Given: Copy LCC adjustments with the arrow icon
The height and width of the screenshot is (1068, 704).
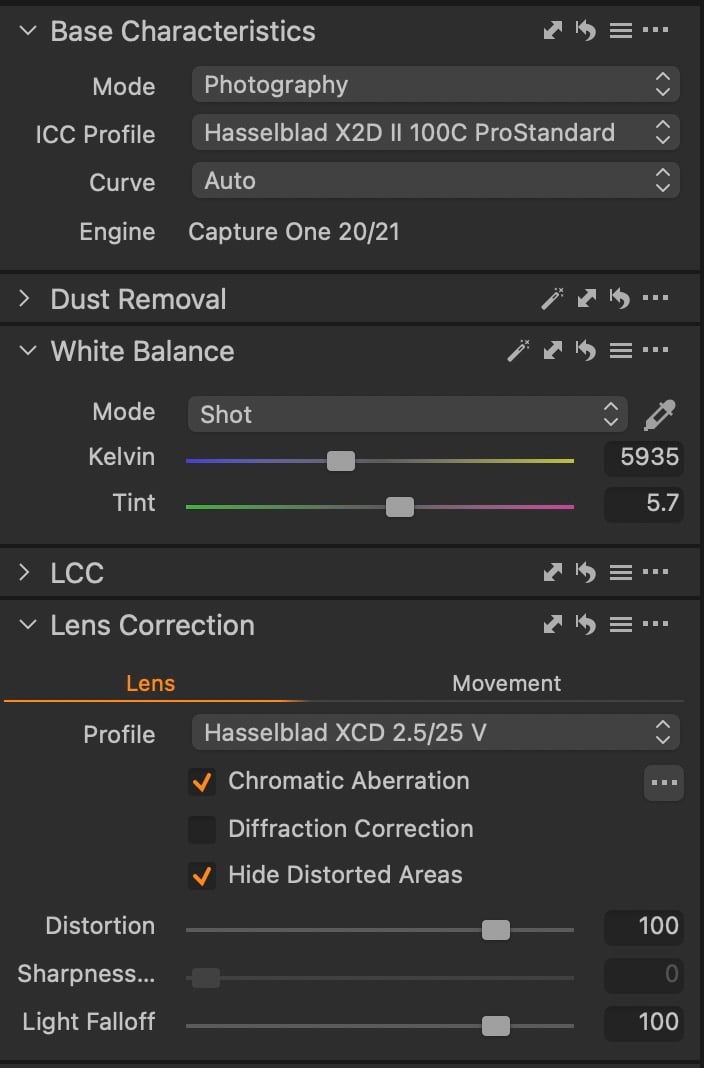Looking at the screenshot, I should (x=552, y=572).
